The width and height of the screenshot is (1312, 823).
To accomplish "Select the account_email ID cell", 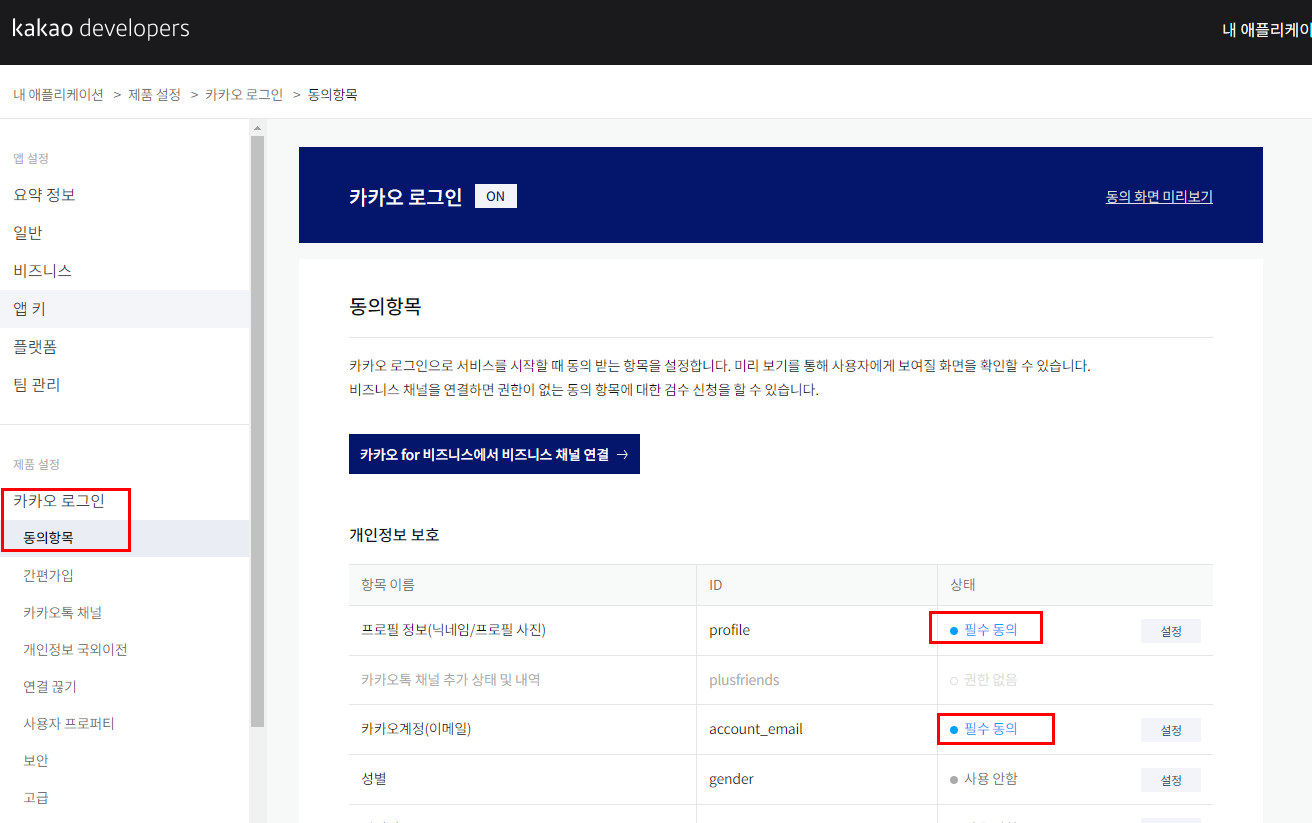I will coord(817,729).
